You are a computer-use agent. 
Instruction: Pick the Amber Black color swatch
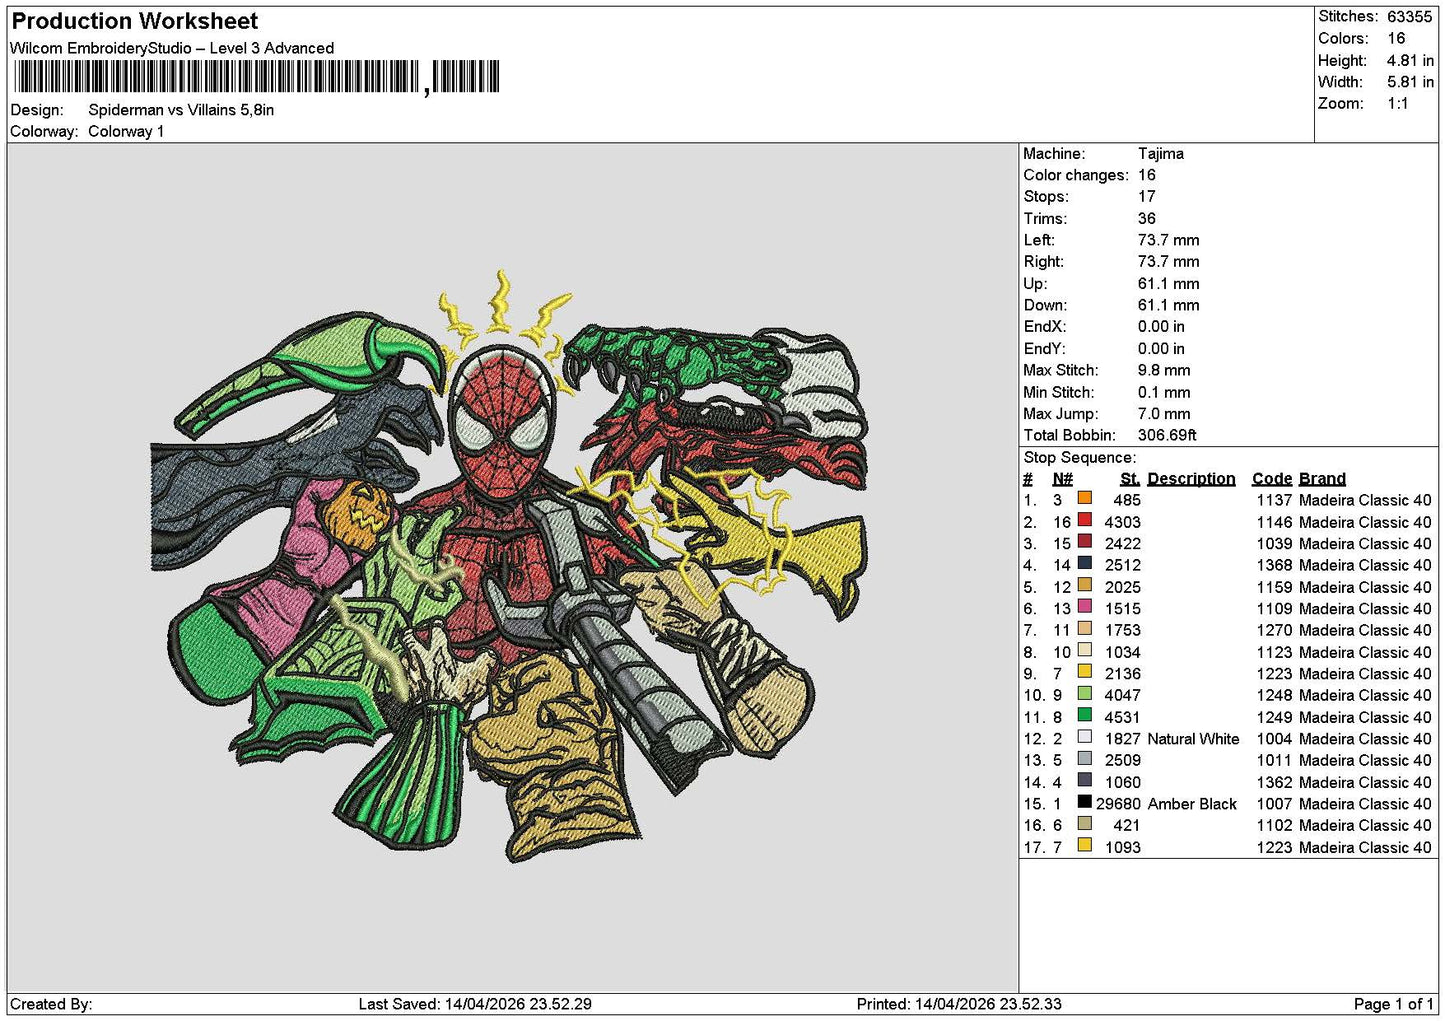(1084, 803)
